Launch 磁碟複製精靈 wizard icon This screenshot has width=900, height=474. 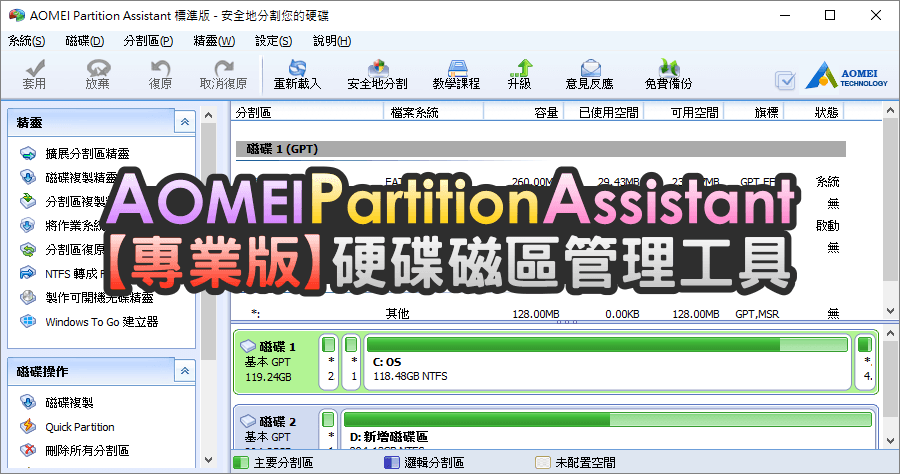[x=28, y=177]
